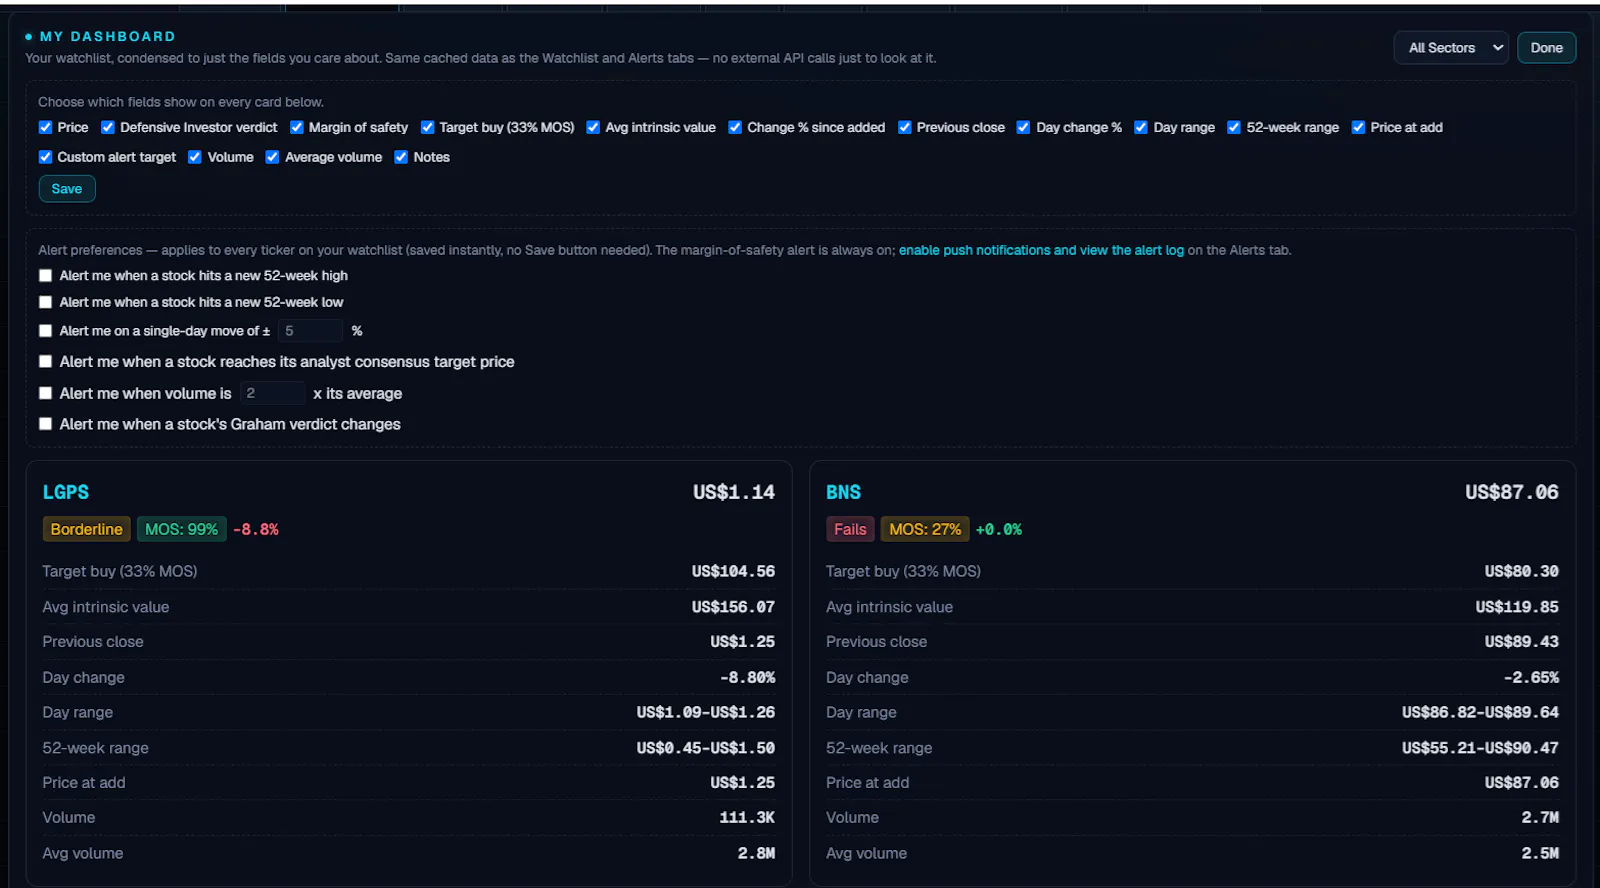Edit the single-day move percent field
This screenshot has width=1600, height=888.
[x=310, y=331]
